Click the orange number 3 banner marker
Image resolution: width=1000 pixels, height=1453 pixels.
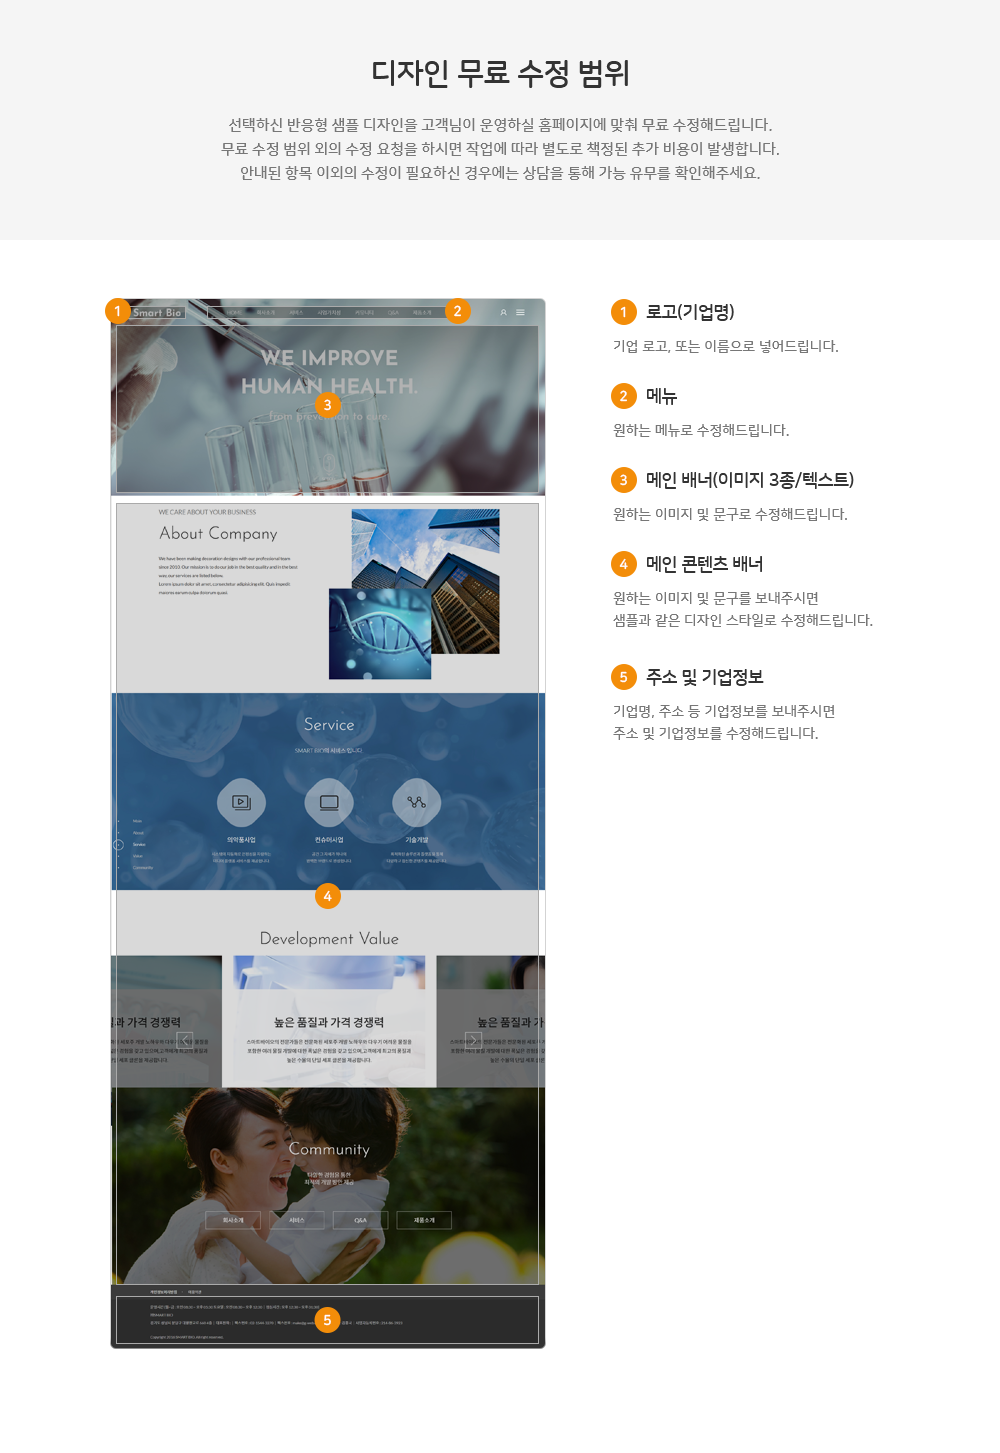coord(327,405)
